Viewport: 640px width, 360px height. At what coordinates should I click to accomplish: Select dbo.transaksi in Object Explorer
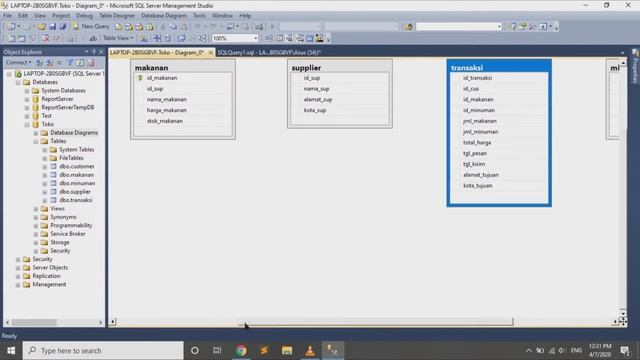click(76, 200)
